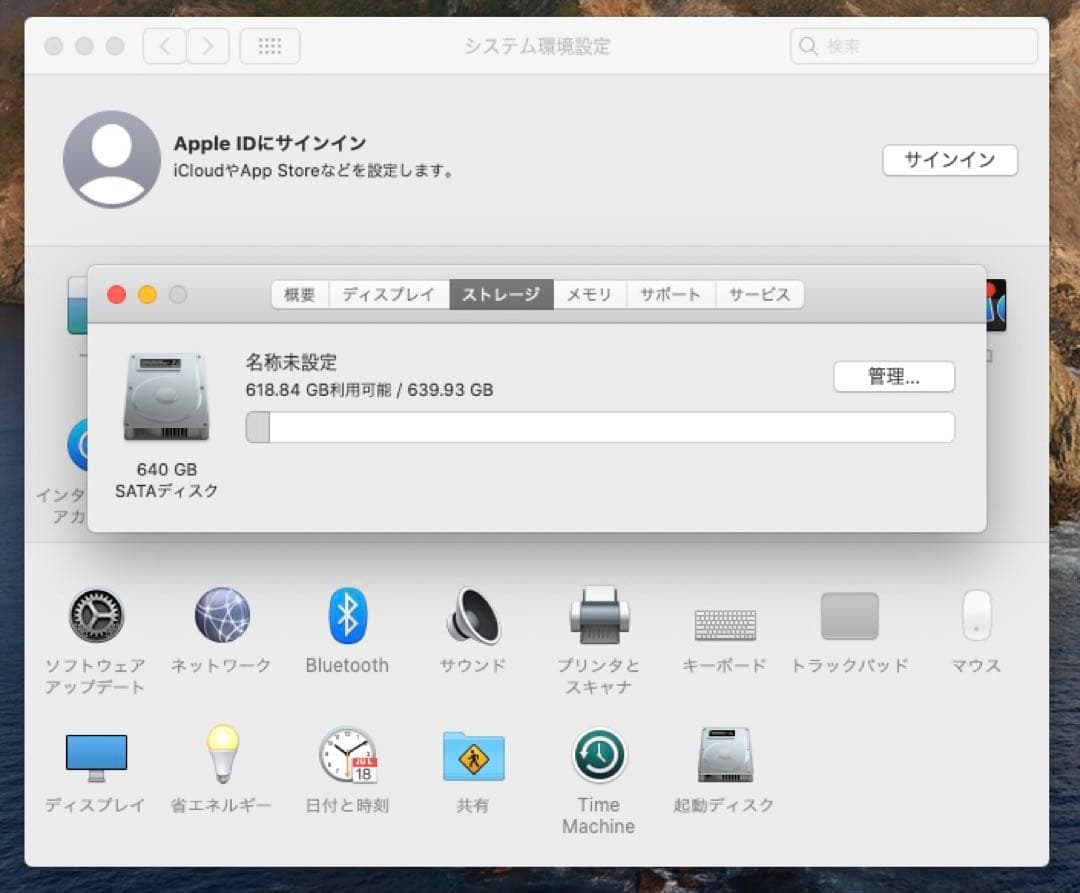Click the 管理 button to manage storage
This screenshot has width=1080, height=893.
click(x=893, y=377)
